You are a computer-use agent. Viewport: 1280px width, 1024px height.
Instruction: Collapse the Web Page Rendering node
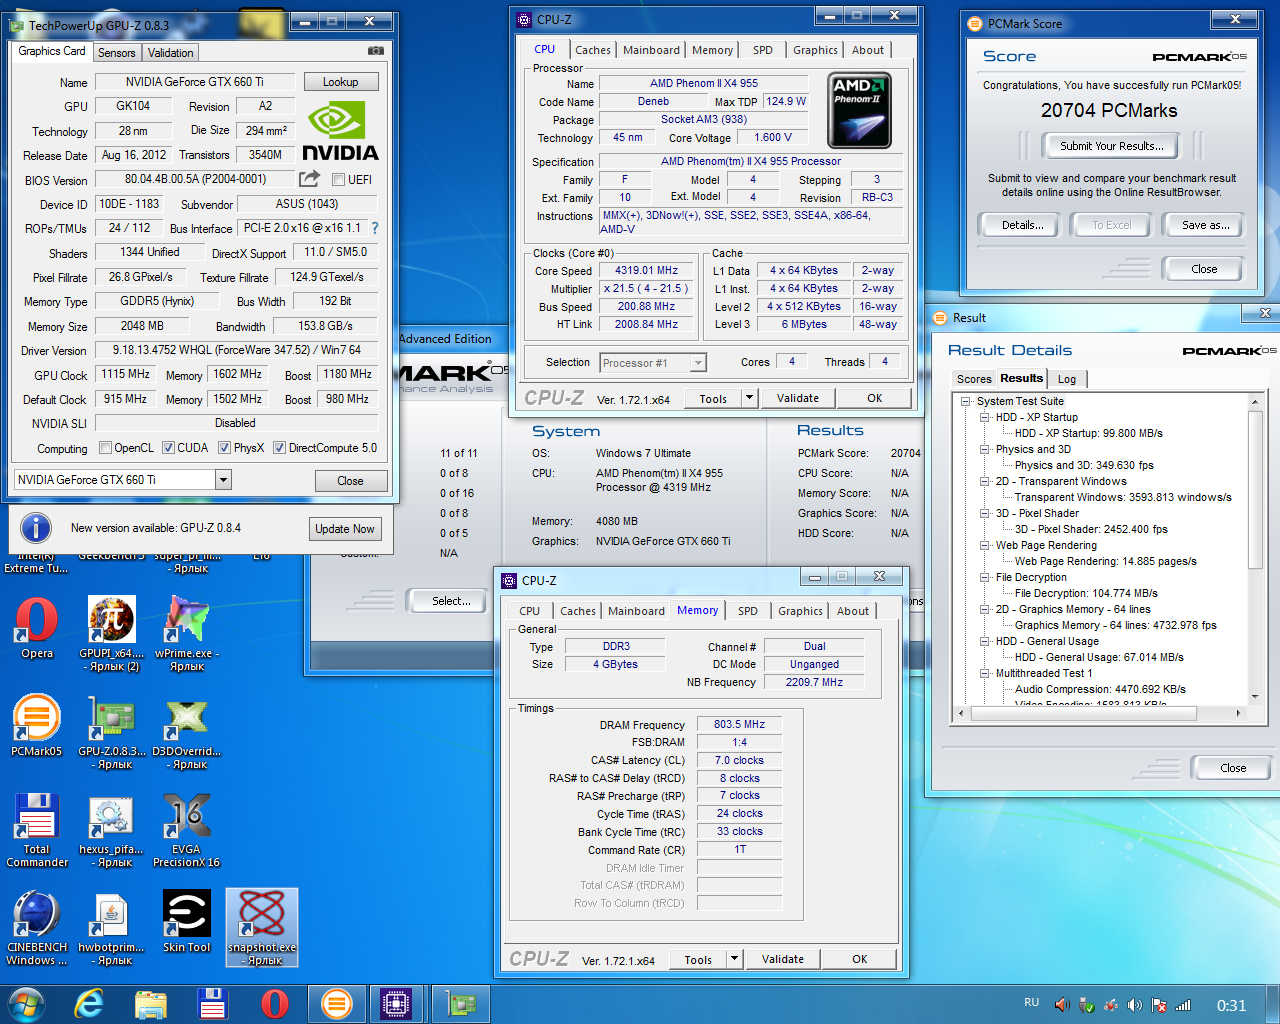(x=985, y=545)
